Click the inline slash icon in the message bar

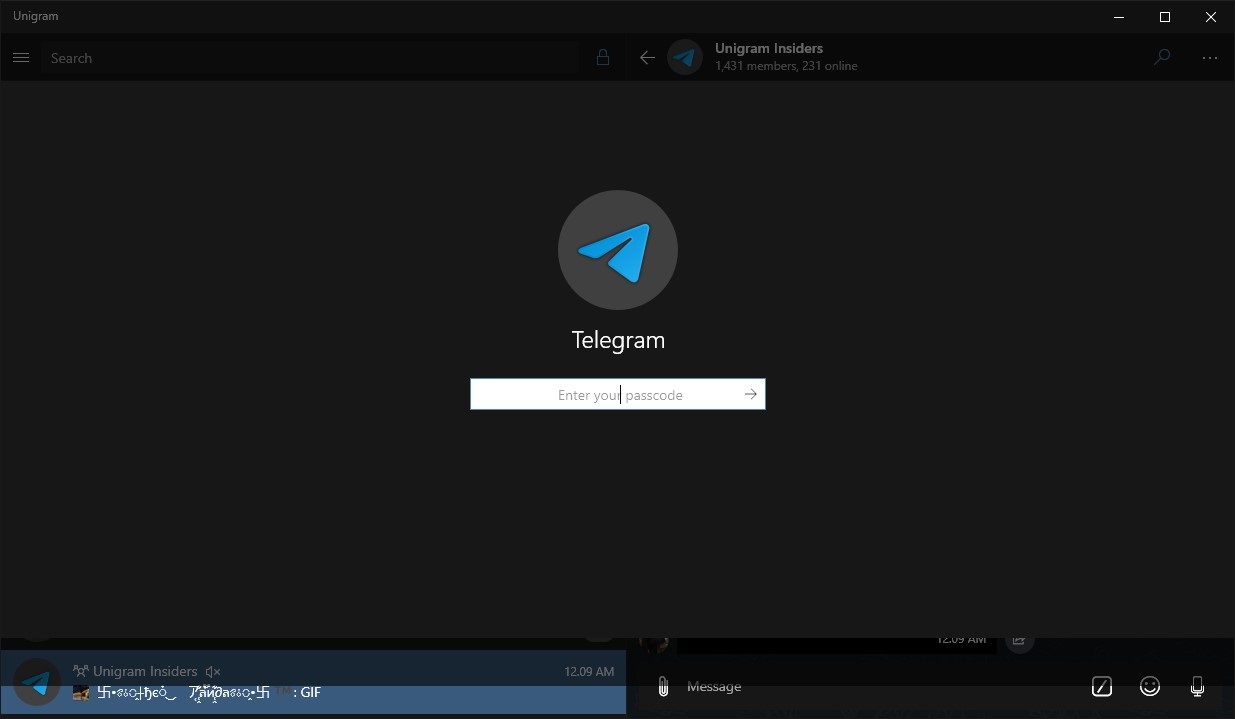pyautogui.click(x=1101, y=686)
